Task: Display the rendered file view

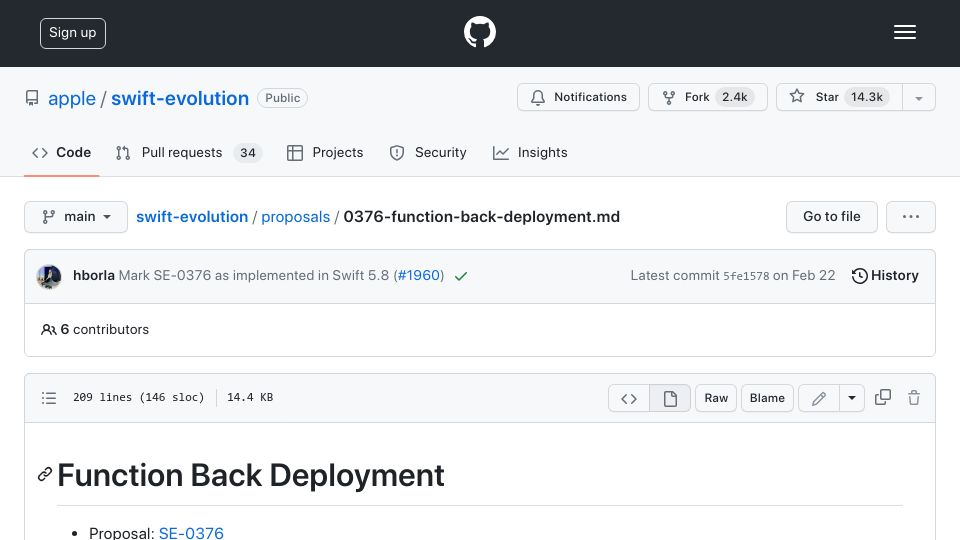Action: [x=670, y=399]
